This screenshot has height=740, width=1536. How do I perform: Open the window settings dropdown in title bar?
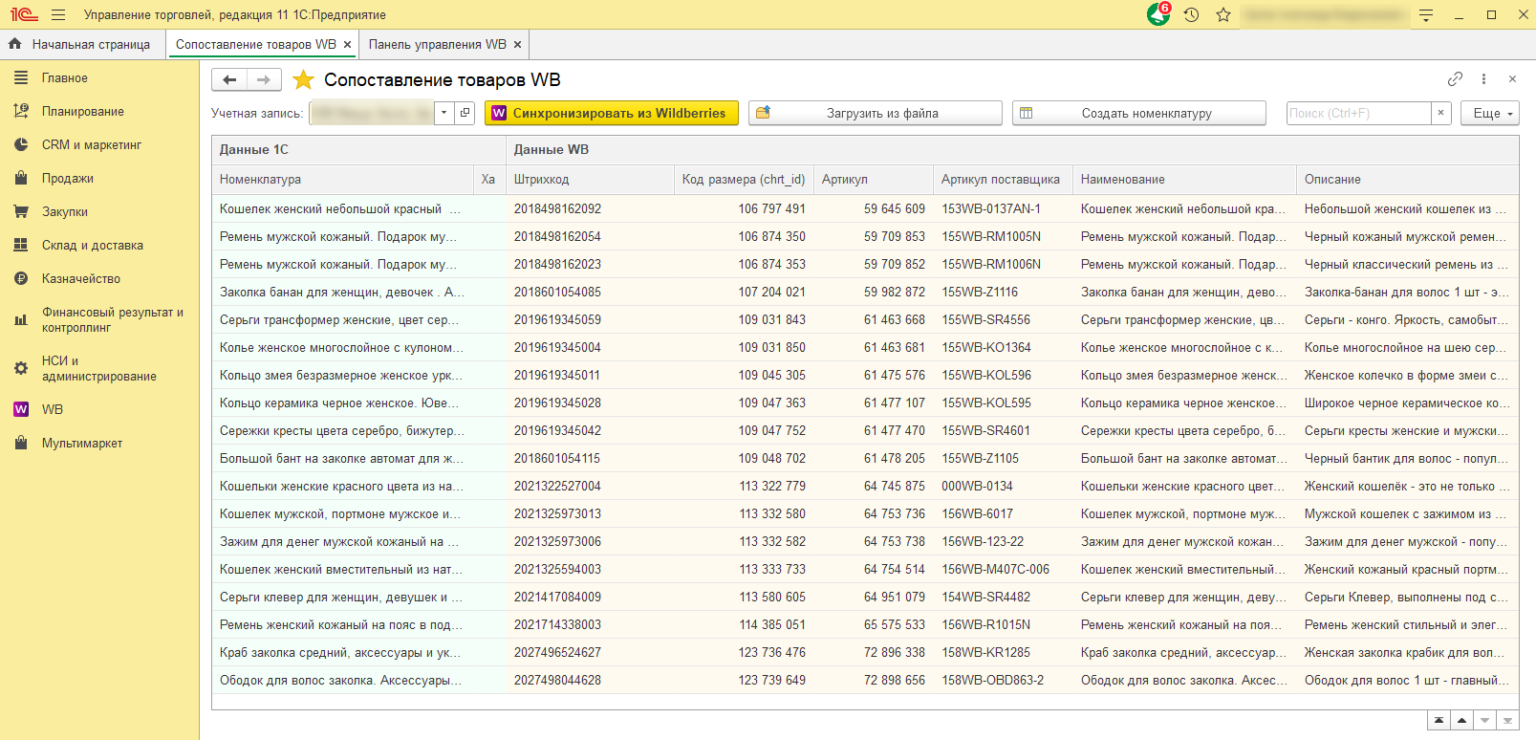click(1426, 15)
